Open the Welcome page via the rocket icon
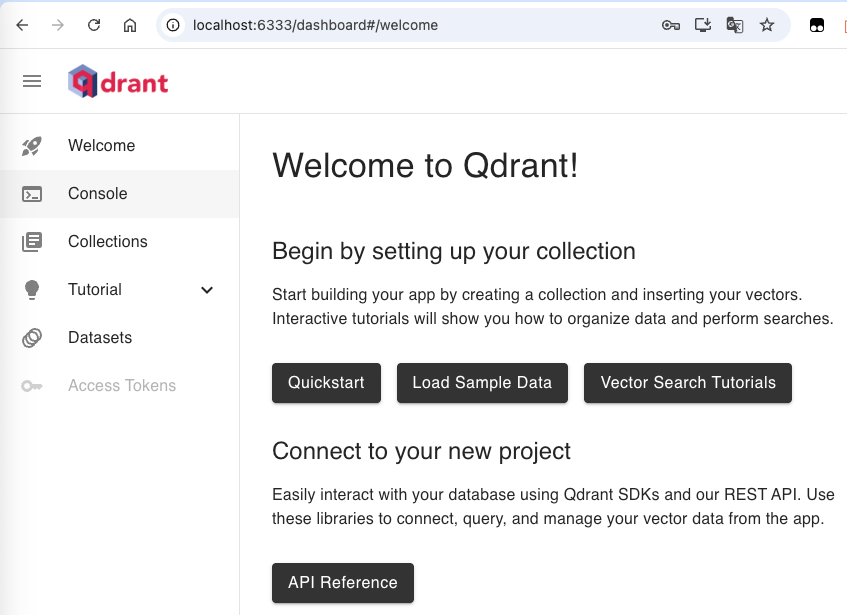 tap(32, 146)
